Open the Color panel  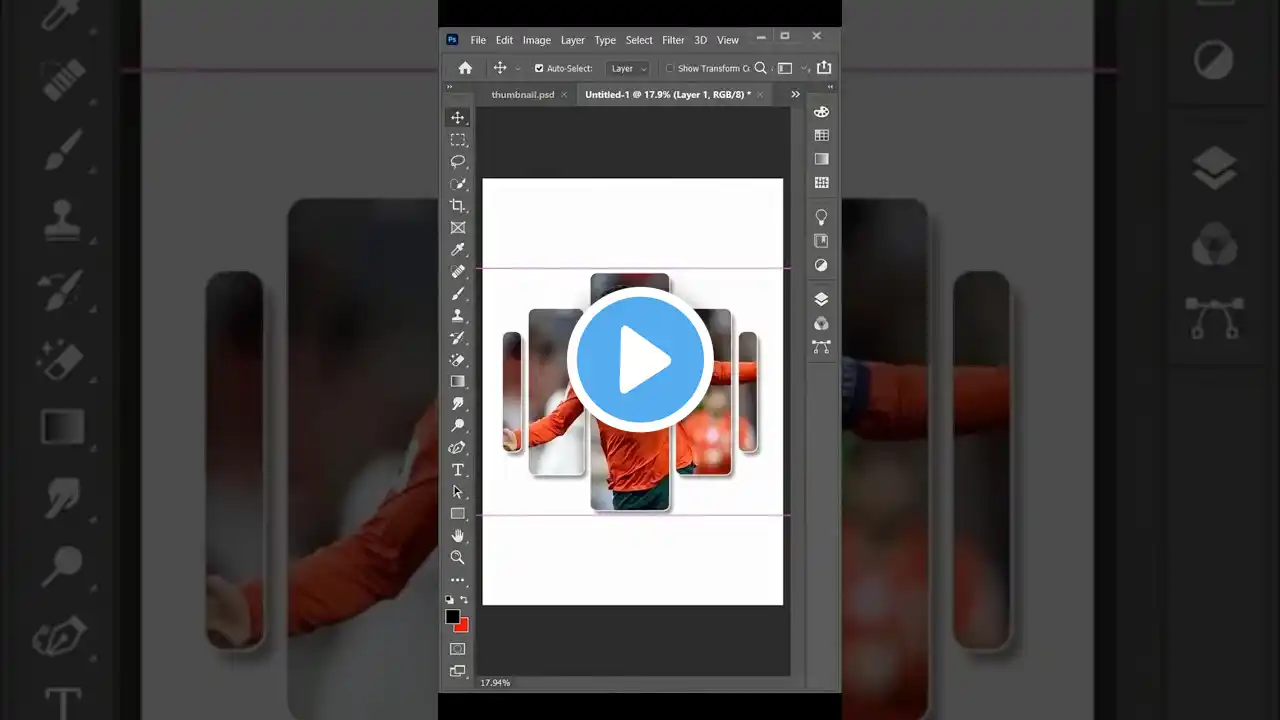[822, 112]
